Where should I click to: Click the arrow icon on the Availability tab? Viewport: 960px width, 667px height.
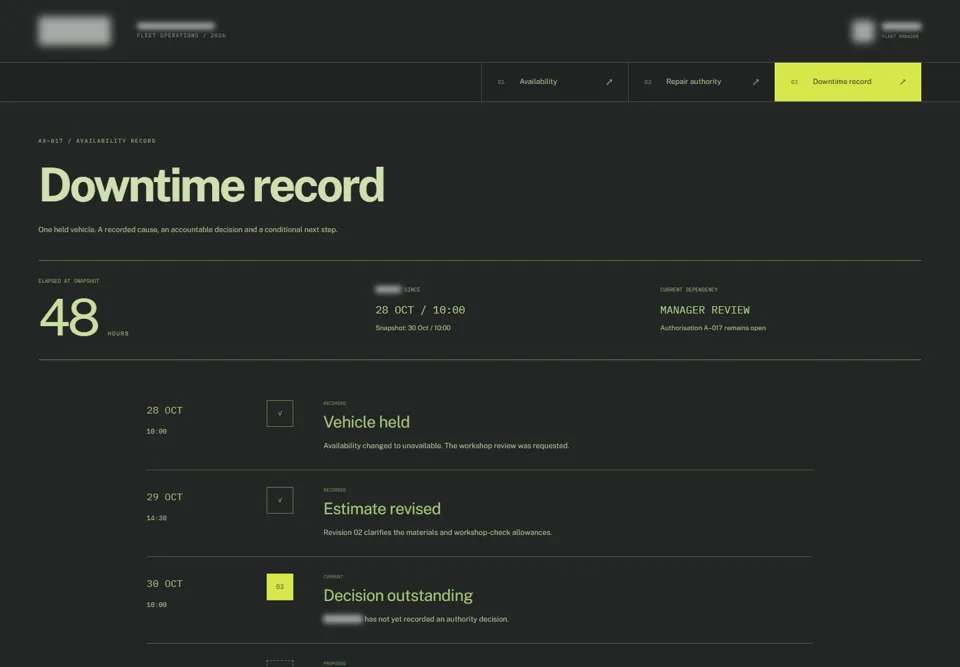[609, 82]
